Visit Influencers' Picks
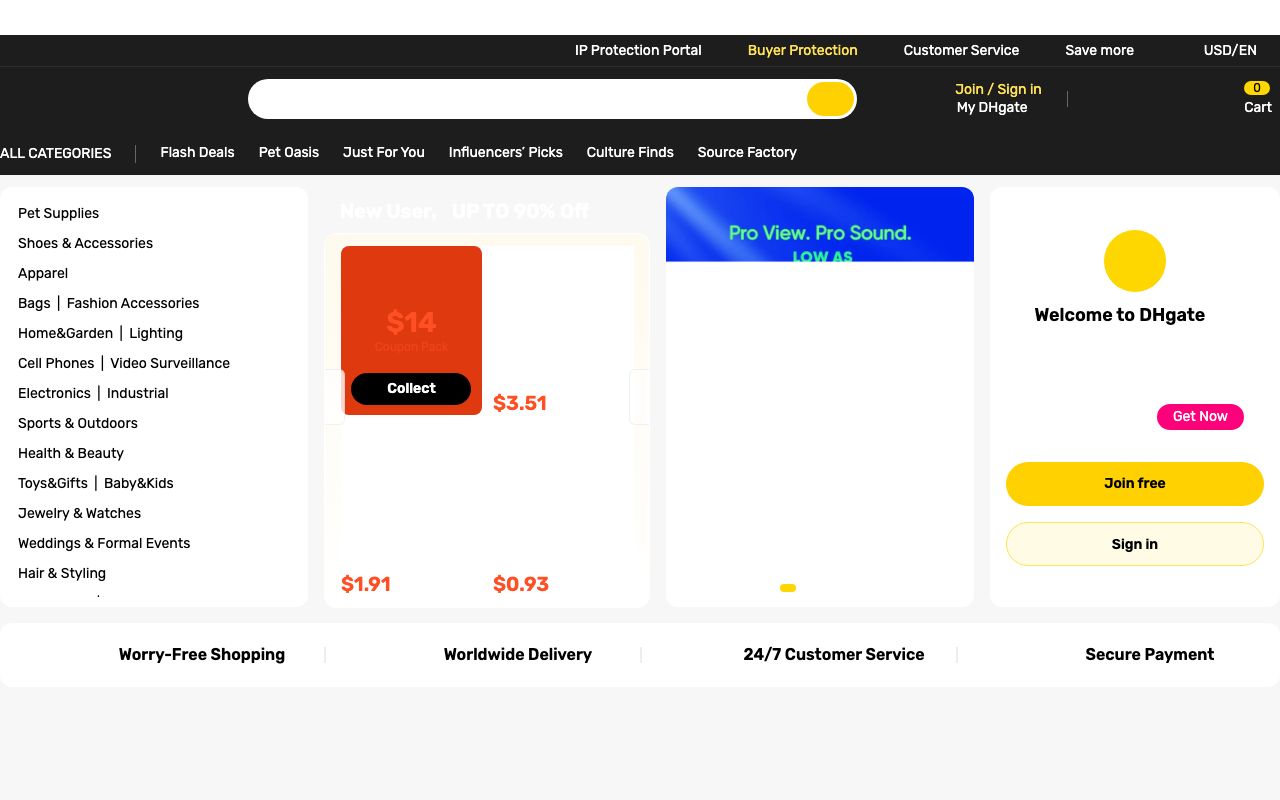This screenshot has width=1280, height=800. [506, 152]
